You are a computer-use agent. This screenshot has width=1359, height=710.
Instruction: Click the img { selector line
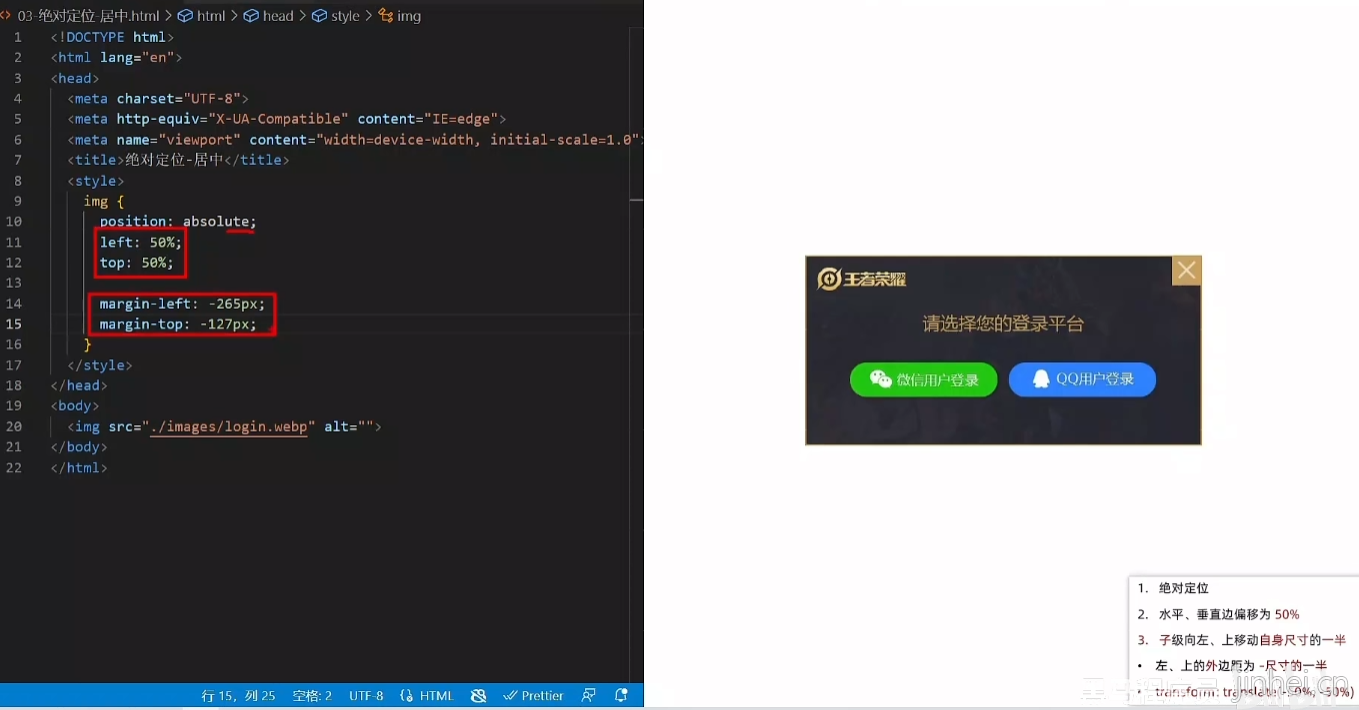point(104,201)
